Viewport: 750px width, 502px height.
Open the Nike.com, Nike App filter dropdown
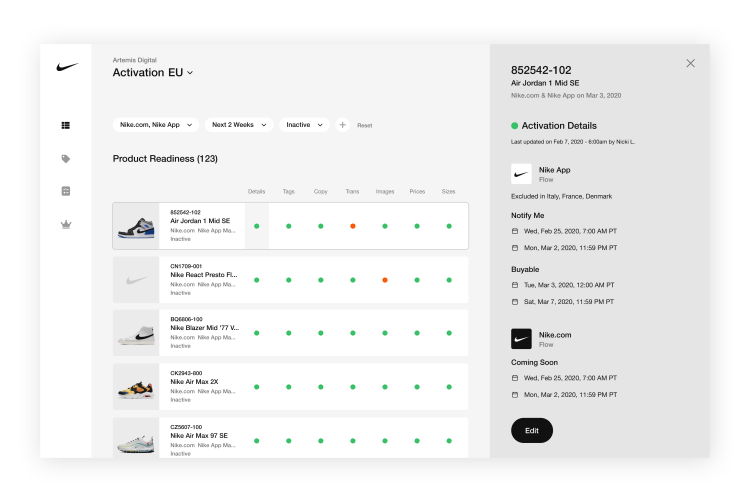(156, 125)
